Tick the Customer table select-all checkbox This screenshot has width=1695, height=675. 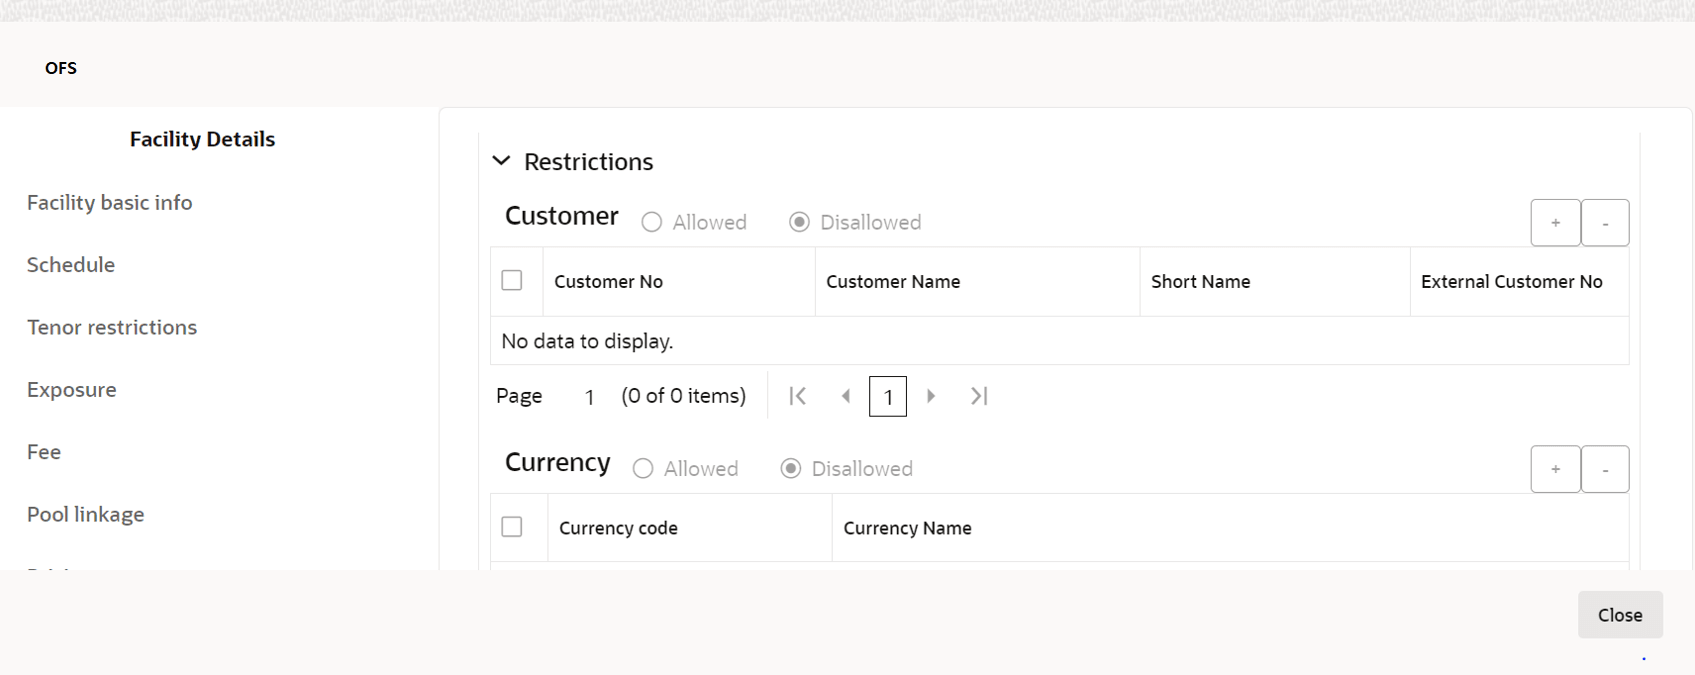pyautogui.click(x=512, y=281)
